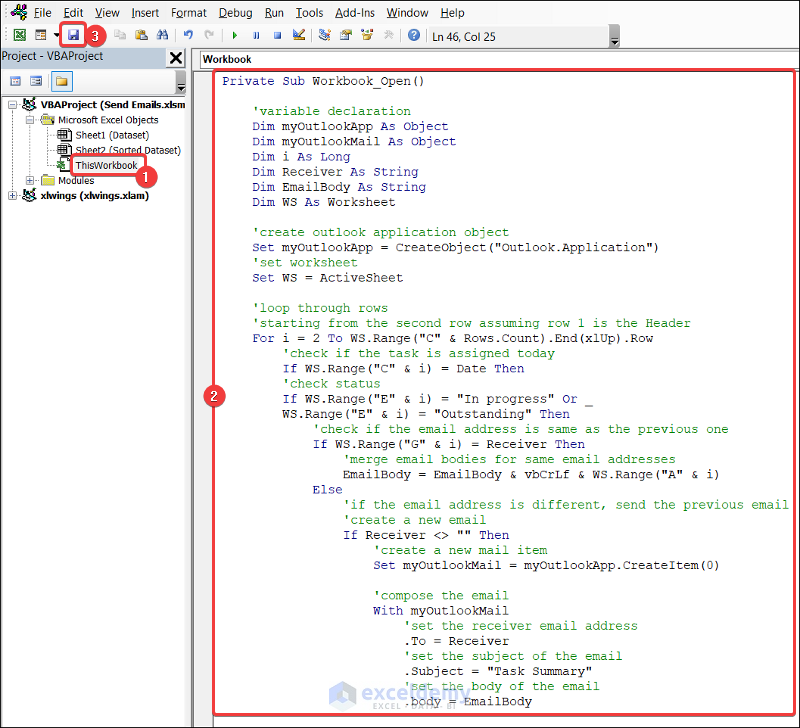Toggle Folders button in Project pane

coord(62,81)
